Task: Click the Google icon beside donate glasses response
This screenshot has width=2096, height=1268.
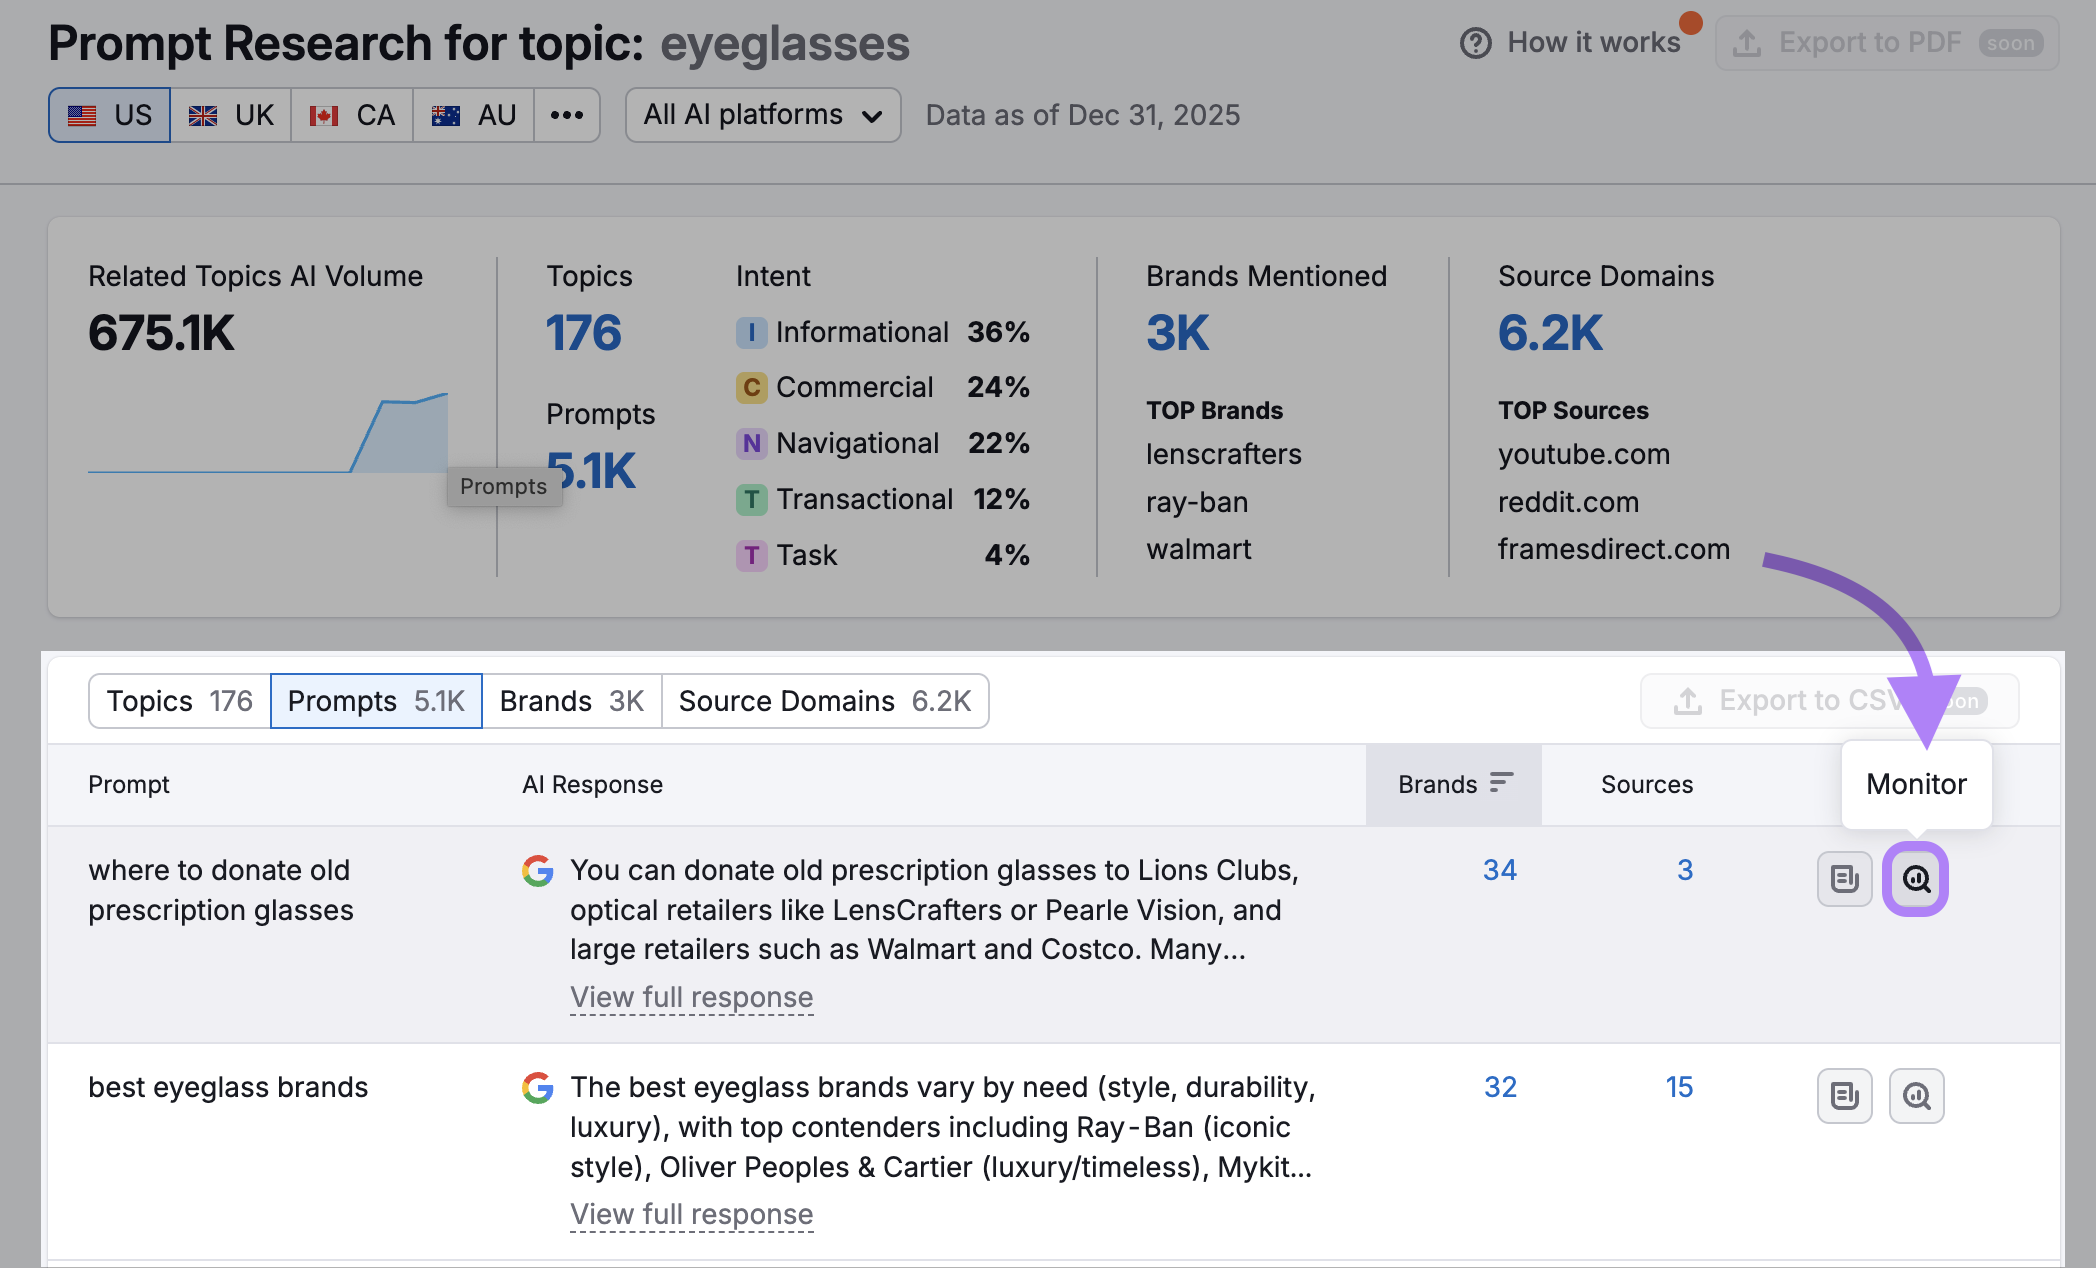Action: tap(538, 871)
